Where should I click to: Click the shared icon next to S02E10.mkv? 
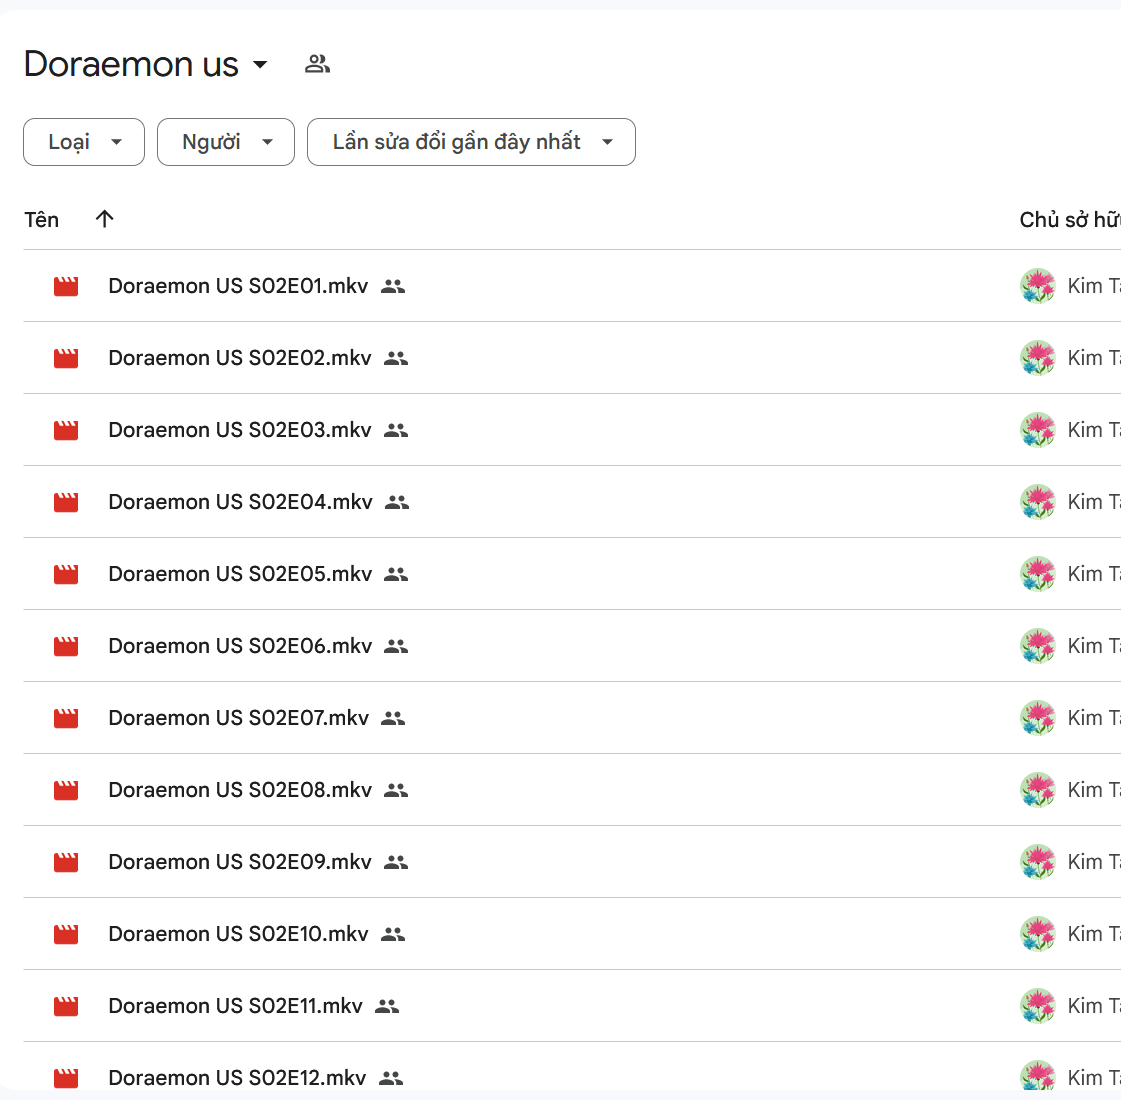point(393,934)
